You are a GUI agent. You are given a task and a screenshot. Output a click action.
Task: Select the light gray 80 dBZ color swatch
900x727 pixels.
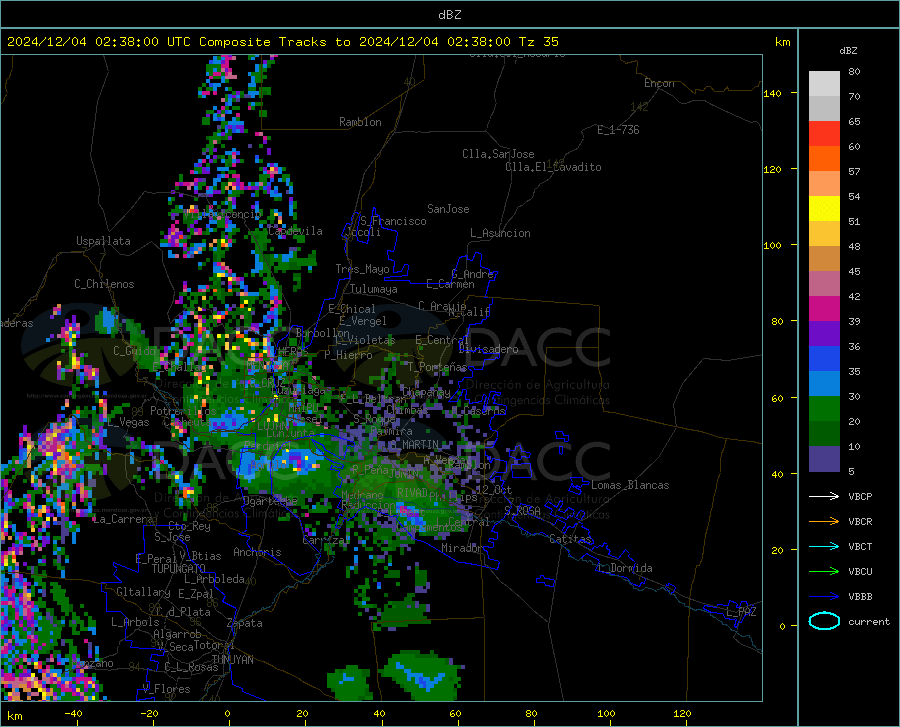click(824, 83)
